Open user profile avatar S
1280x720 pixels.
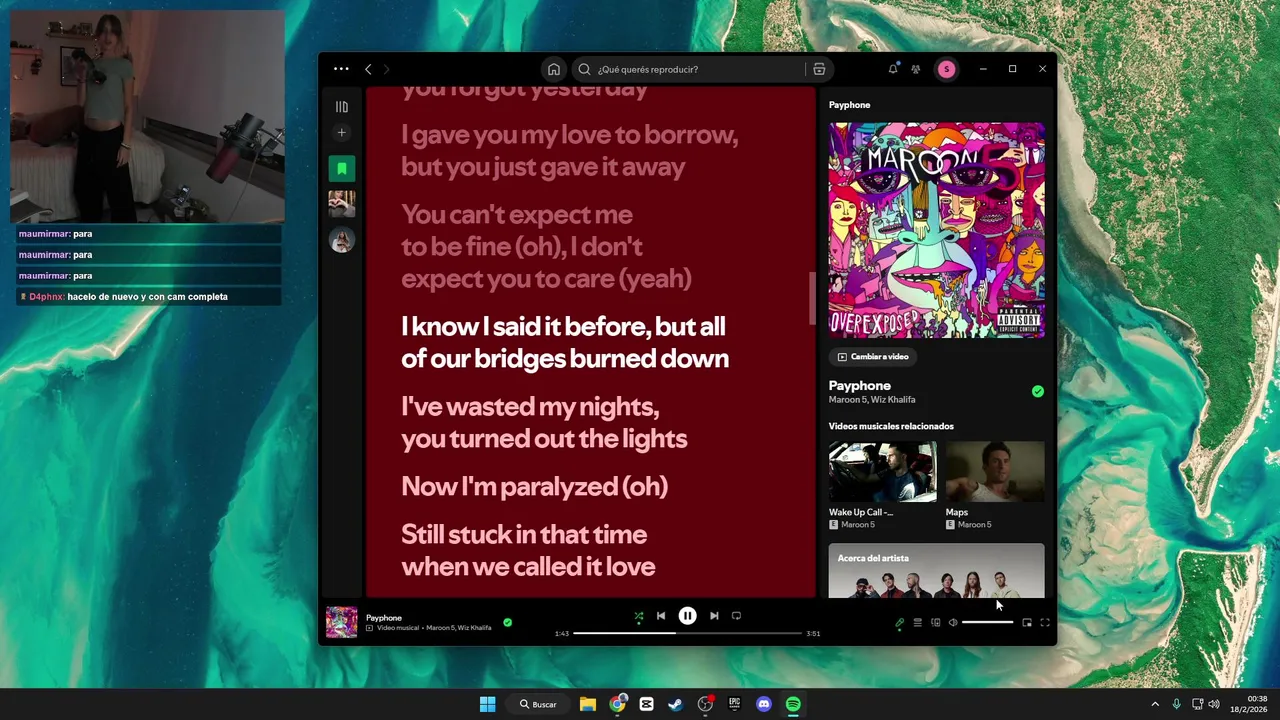coord(946,69)
